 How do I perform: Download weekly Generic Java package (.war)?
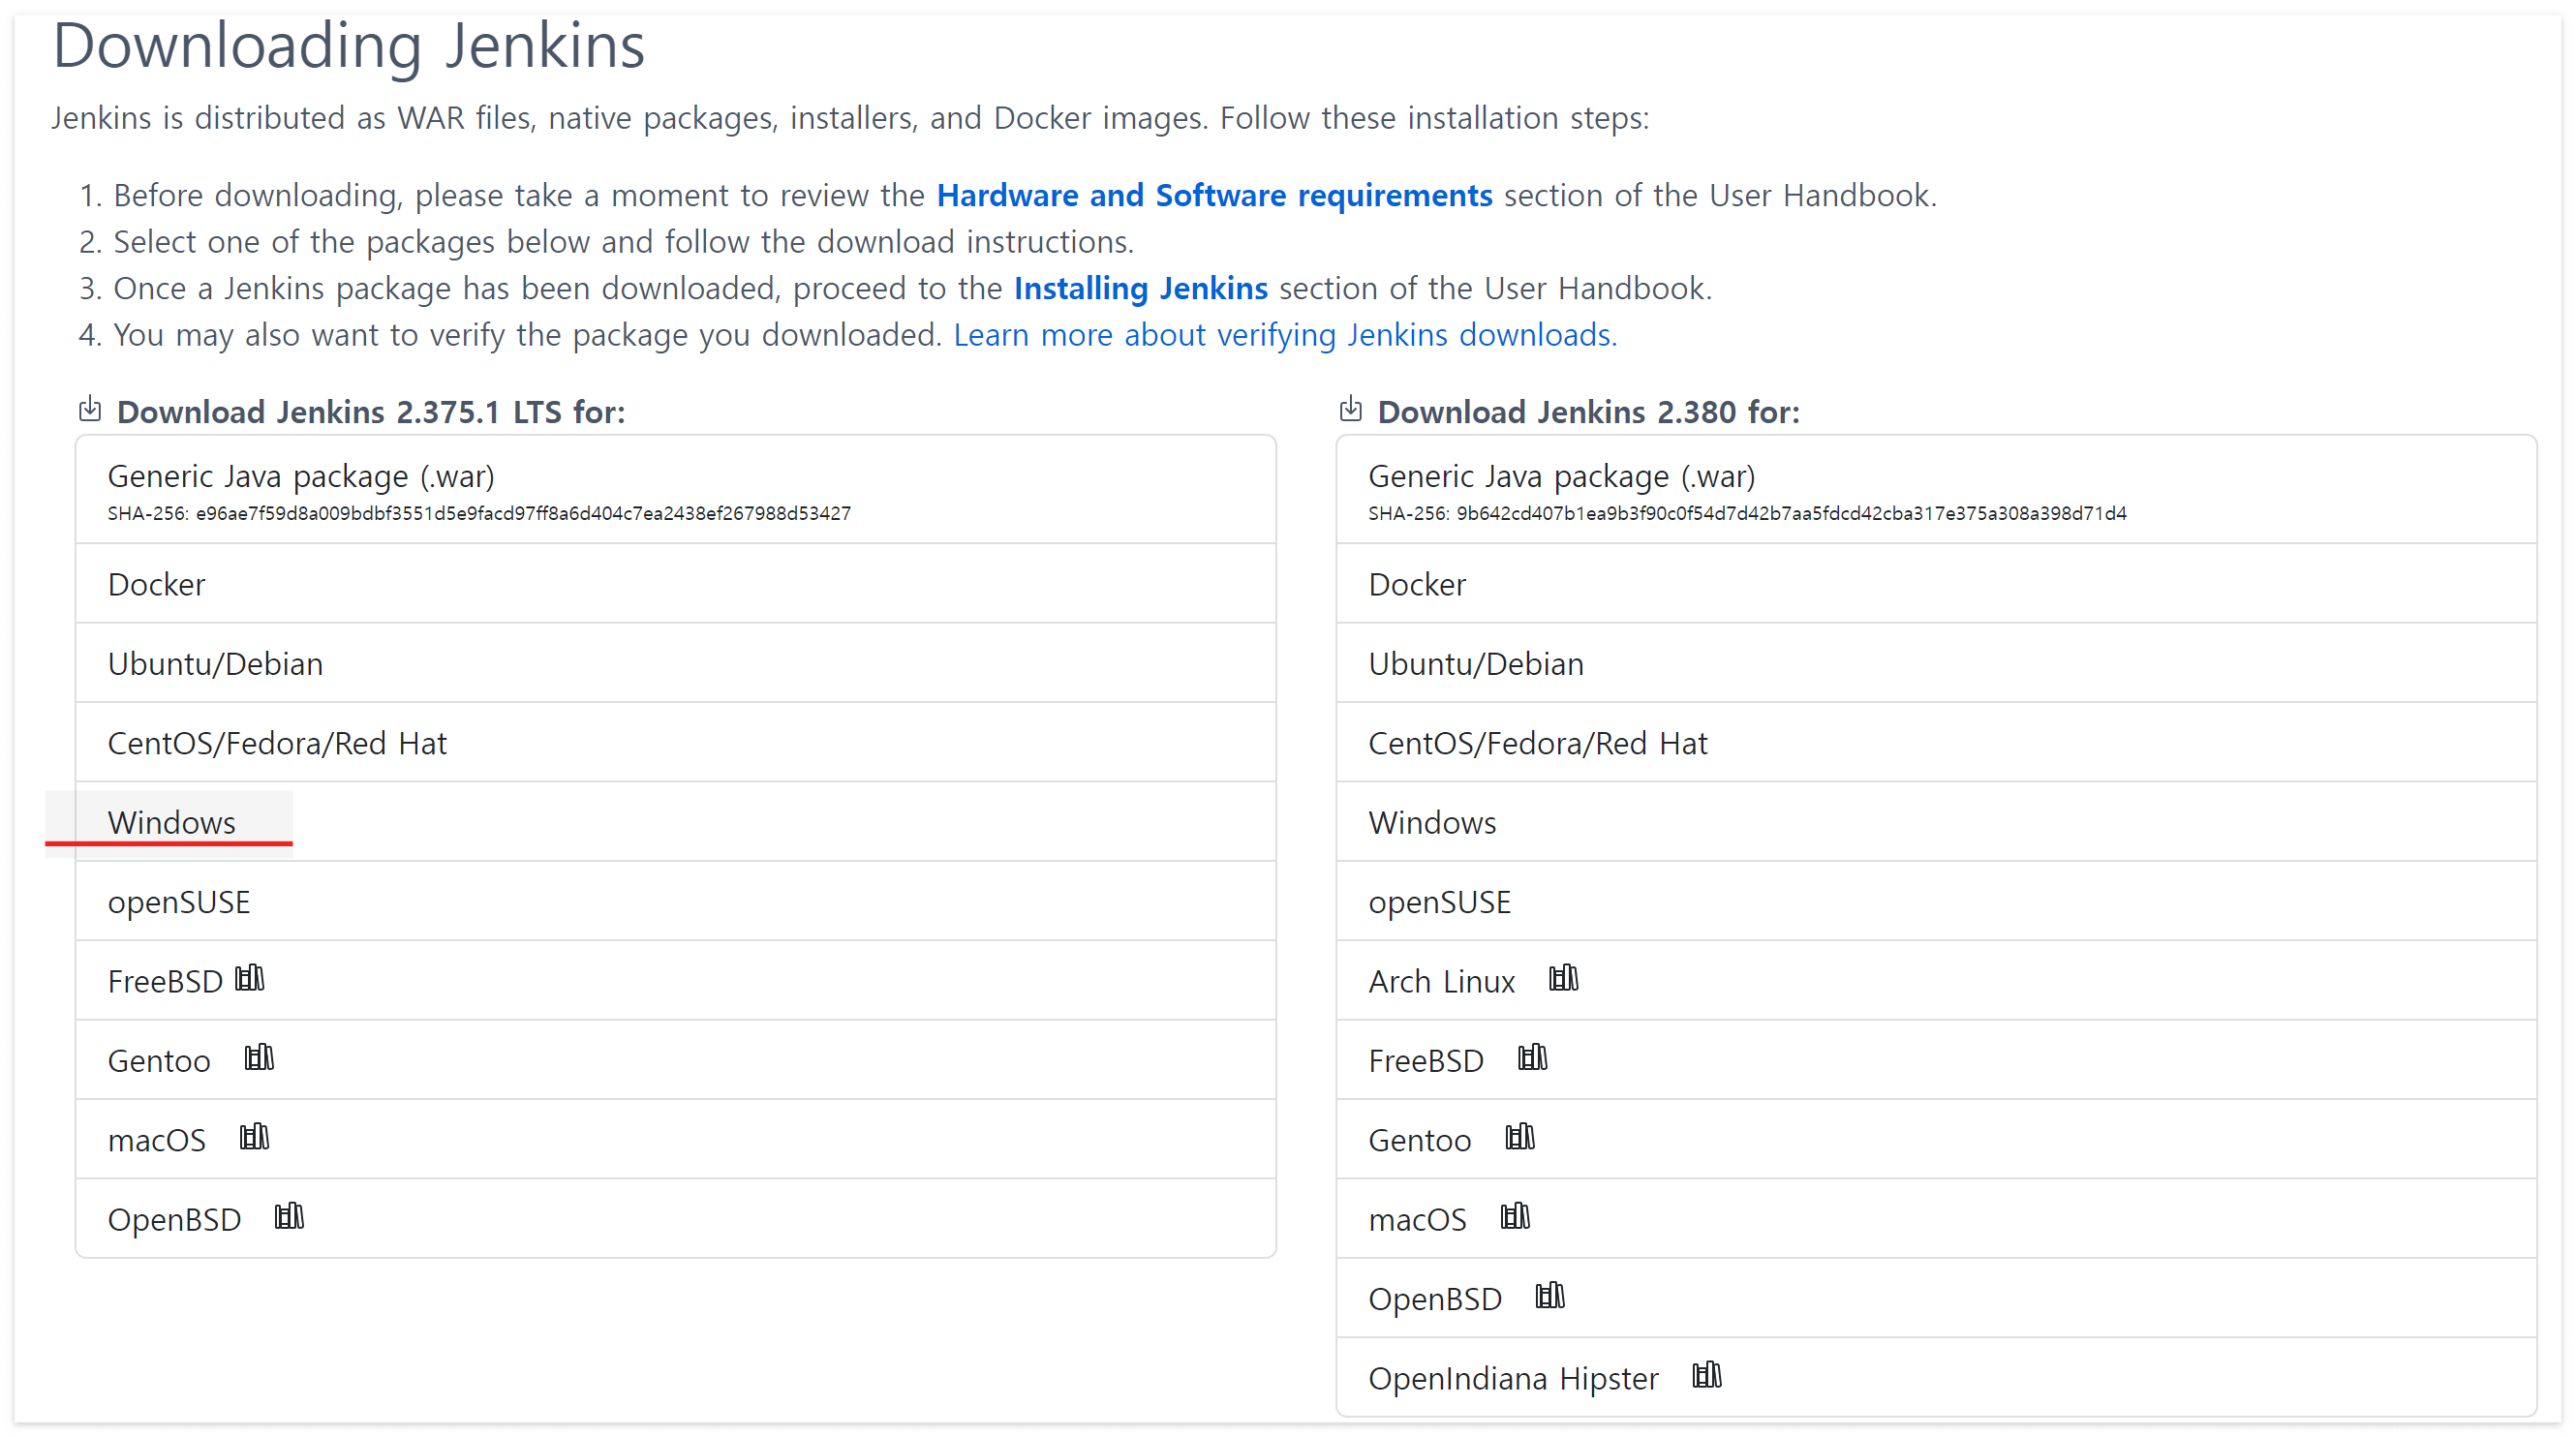(1560, 477)
